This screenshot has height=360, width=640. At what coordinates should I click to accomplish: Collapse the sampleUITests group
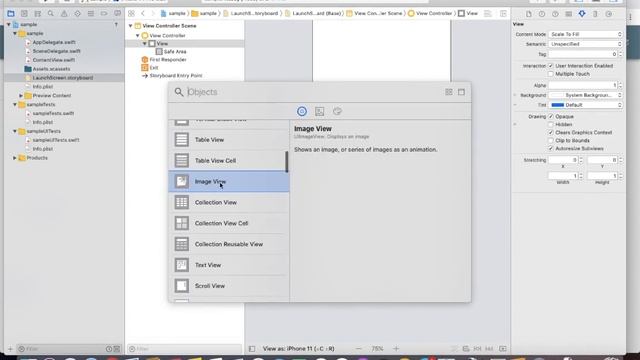15,131
